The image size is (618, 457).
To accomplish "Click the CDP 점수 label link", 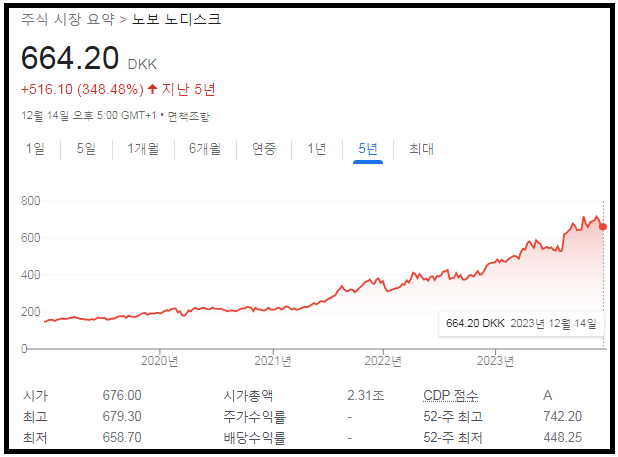I will 450,395.
